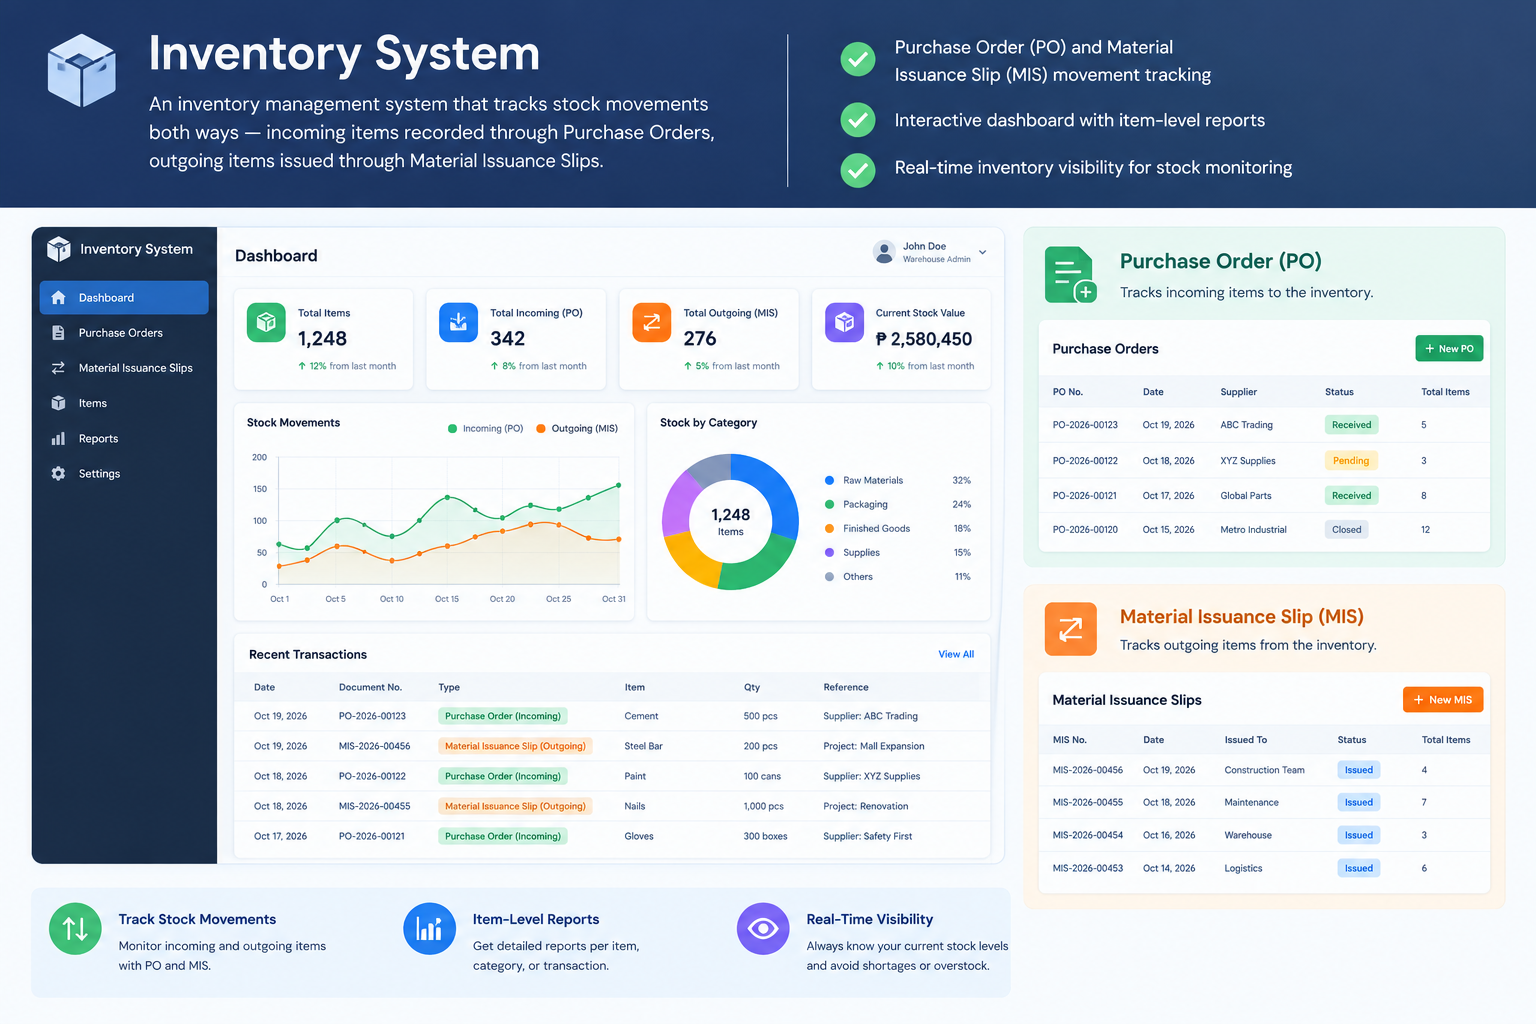Click the Total Incoming (PO) download icon
Viewport: 1536px width, 1024px height.
[458, 322]
